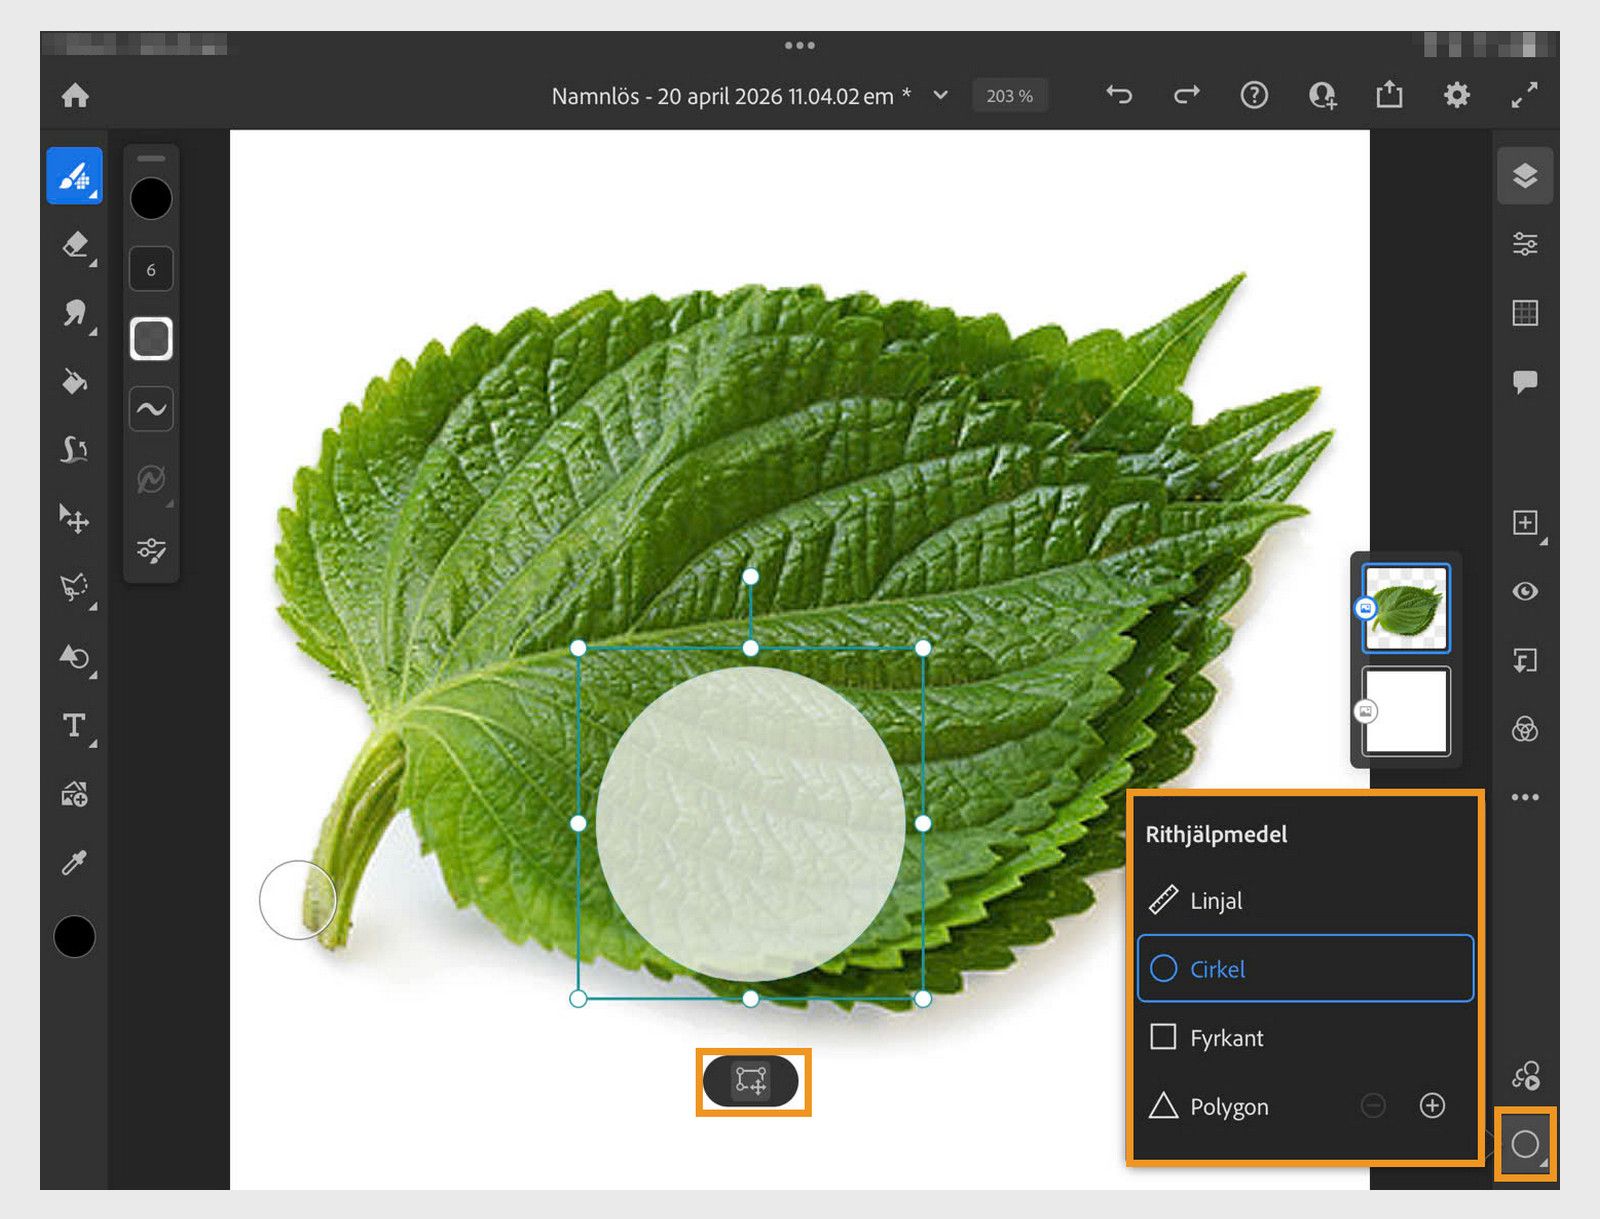Viewport: 1600px width, 1219px height.
Task: Open the Share export menu
Action: pyautogui.click(x=1389, y=95)
